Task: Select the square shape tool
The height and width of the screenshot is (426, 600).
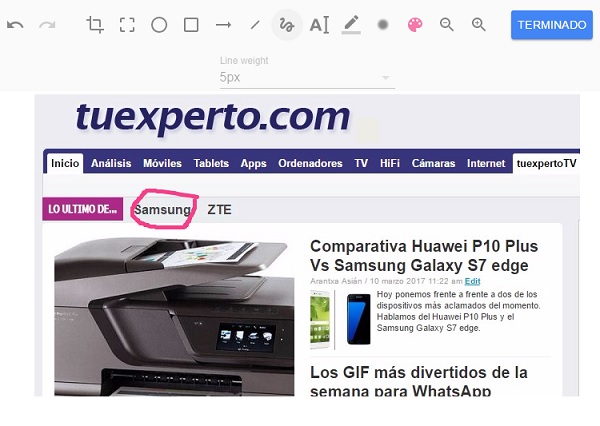Action: (191, 25)
